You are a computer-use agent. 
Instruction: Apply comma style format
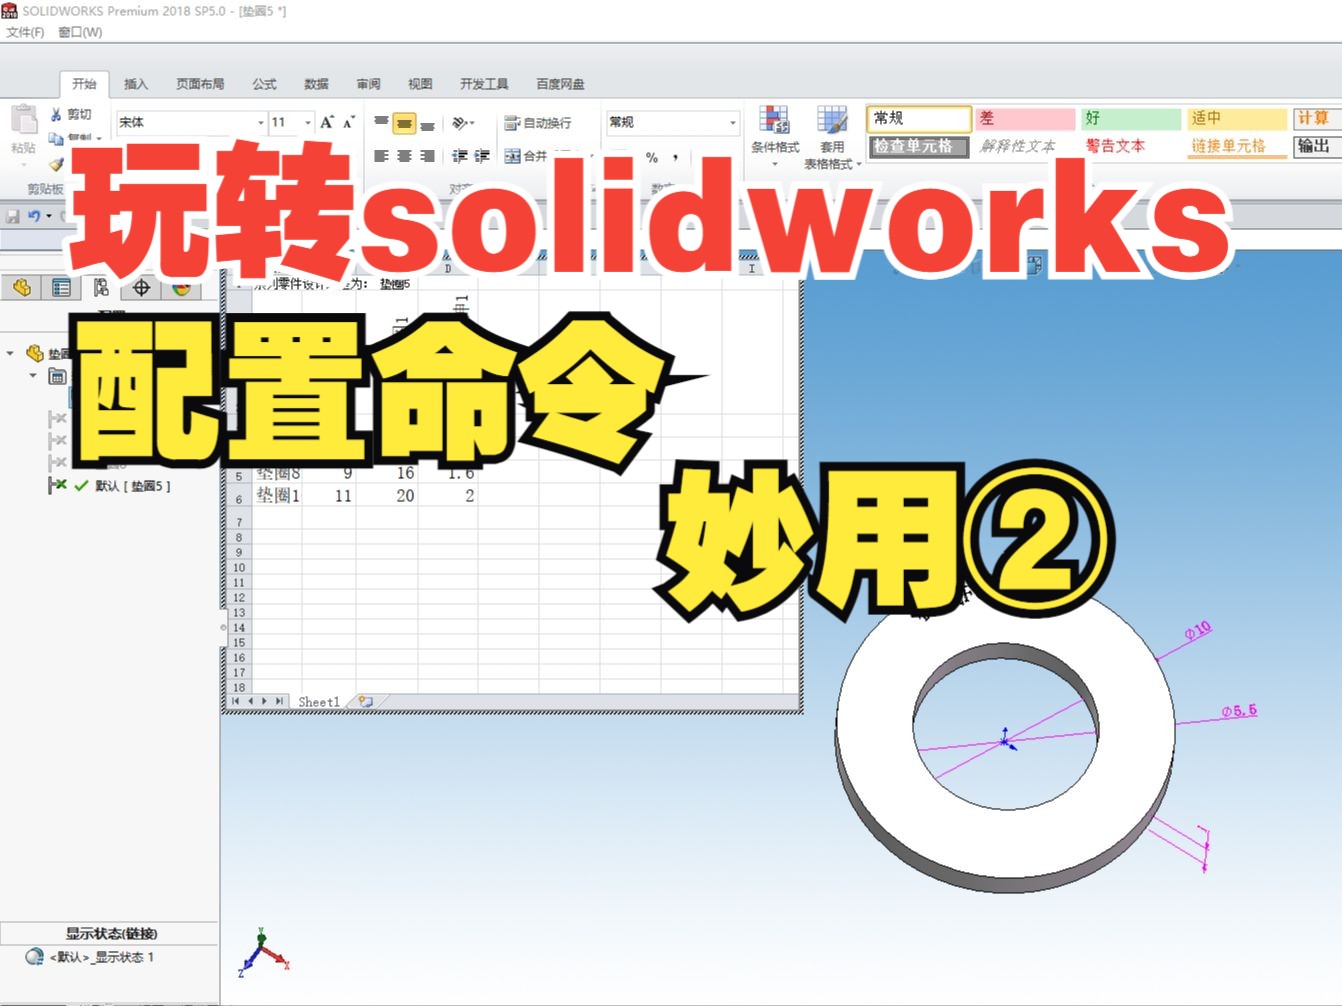pyautogui.click(x=676, y=157)
